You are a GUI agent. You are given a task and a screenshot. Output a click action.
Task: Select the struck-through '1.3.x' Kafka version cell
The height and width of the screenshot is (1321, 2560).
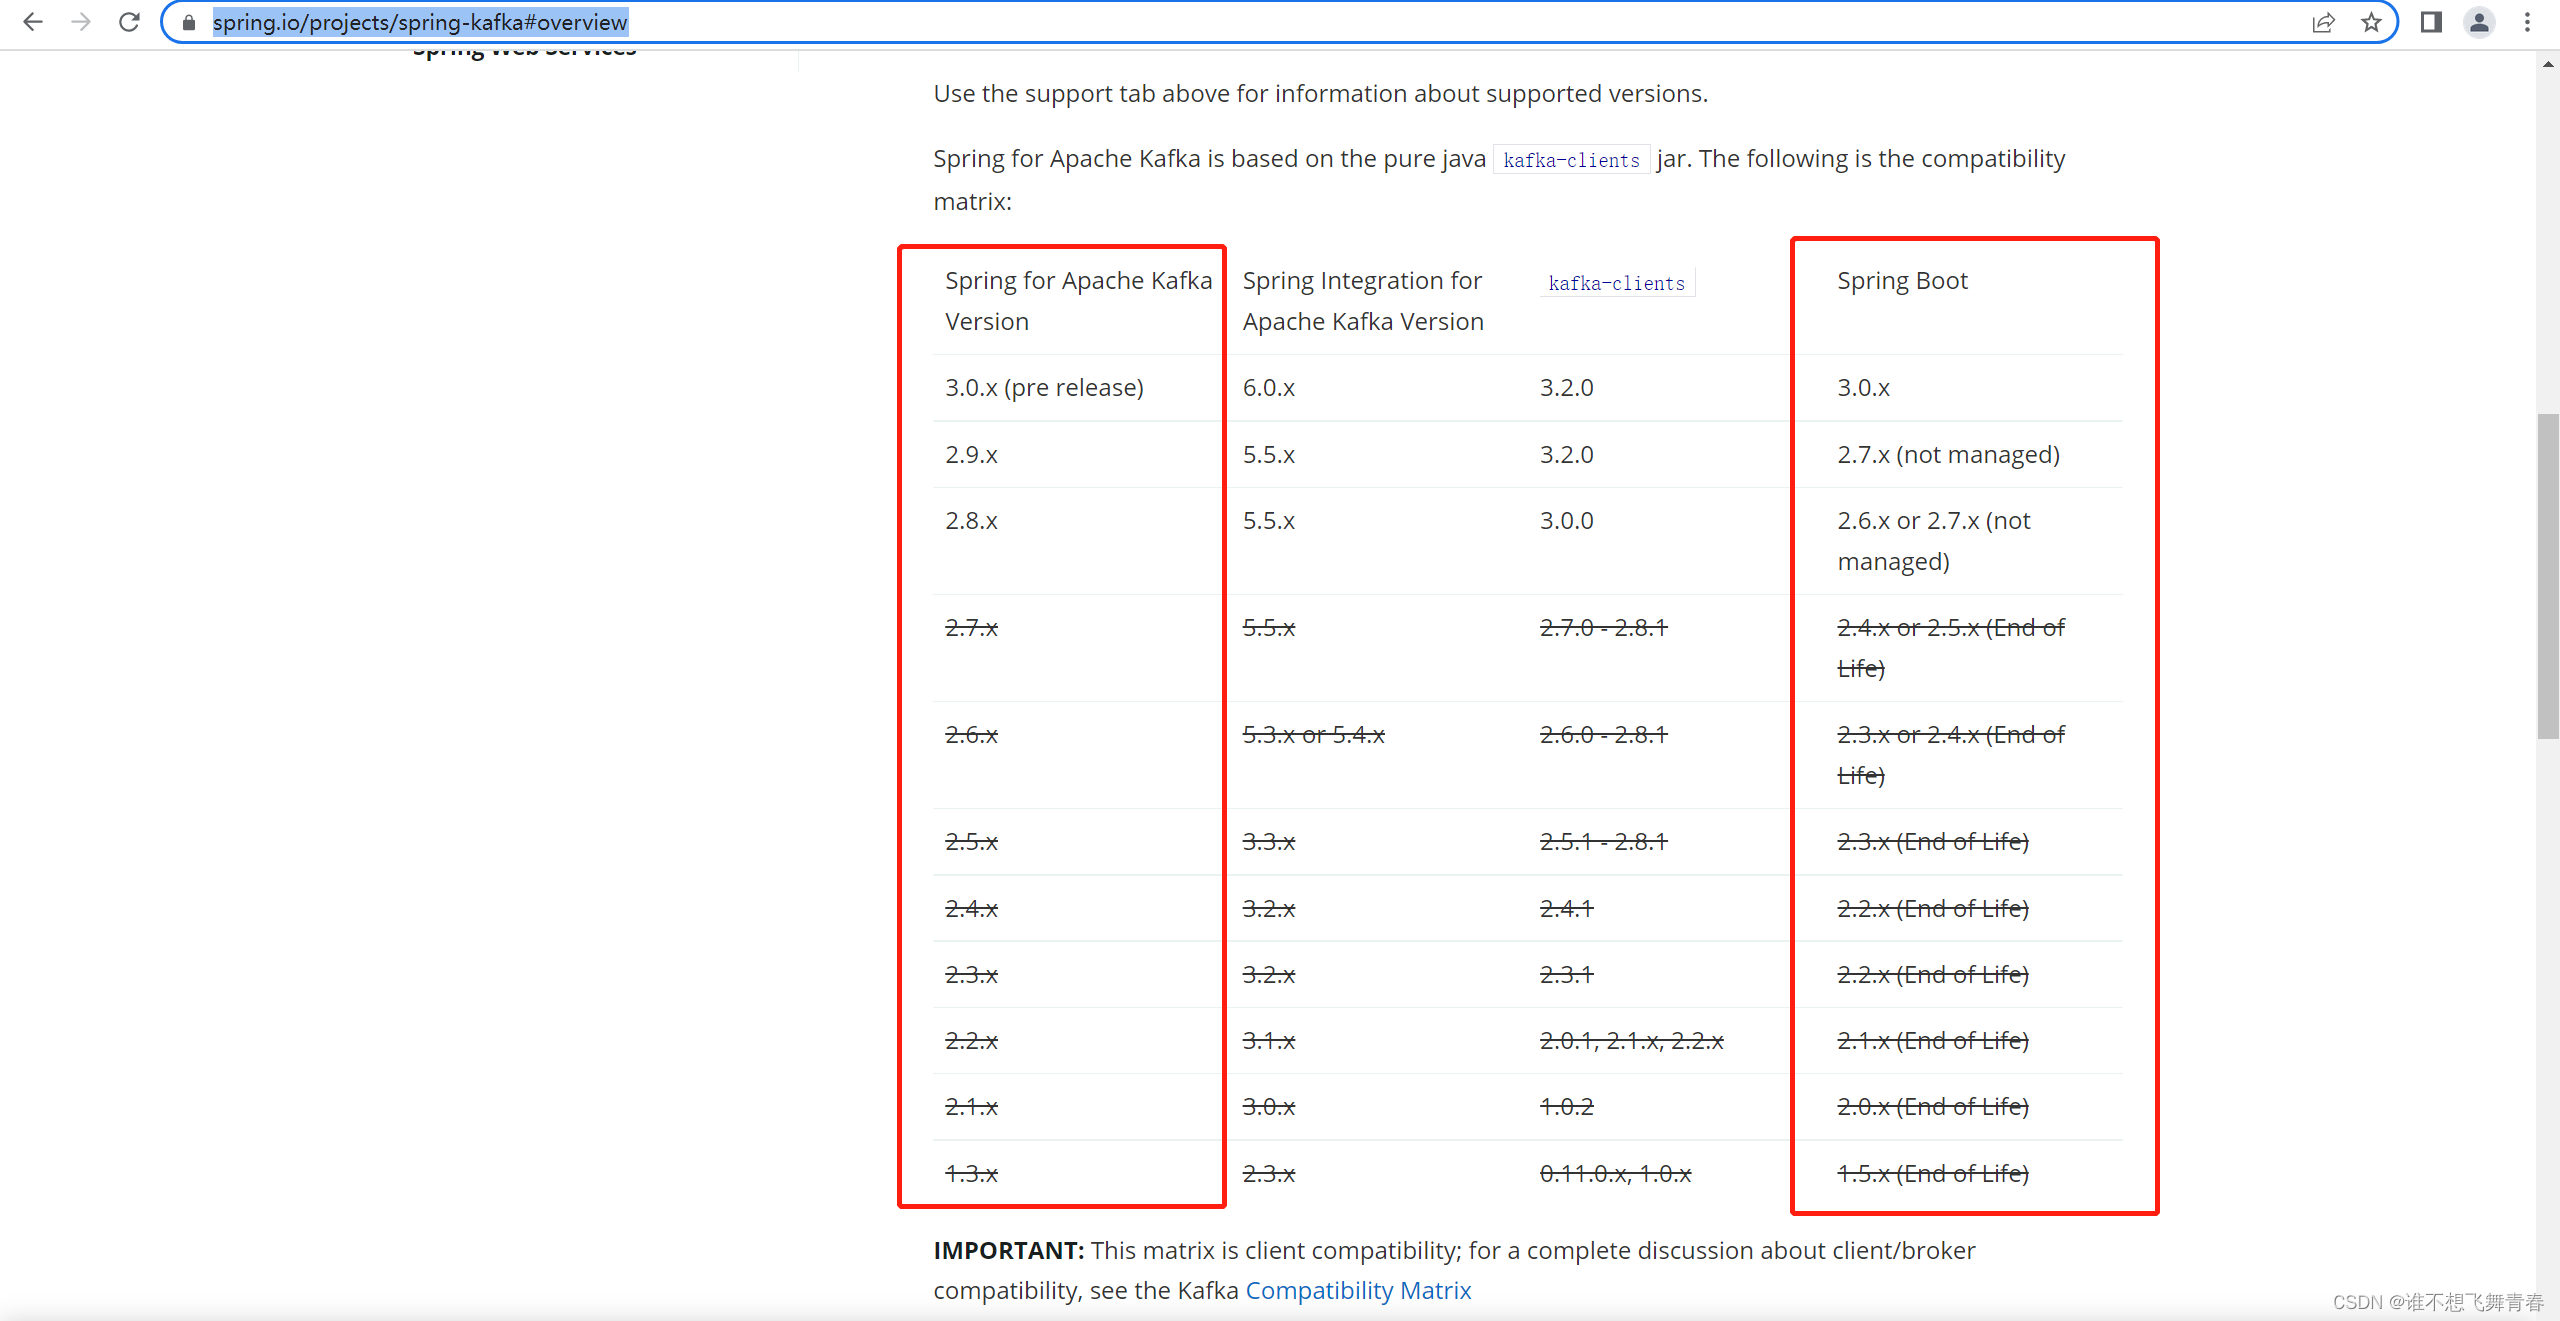pyautogui.click(x=971, y=1173)
